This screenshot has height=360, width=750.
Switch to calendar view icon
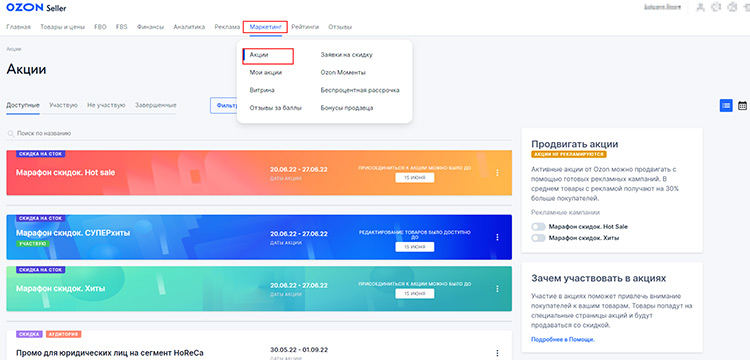pyautogui.click(x=742, y=106)
